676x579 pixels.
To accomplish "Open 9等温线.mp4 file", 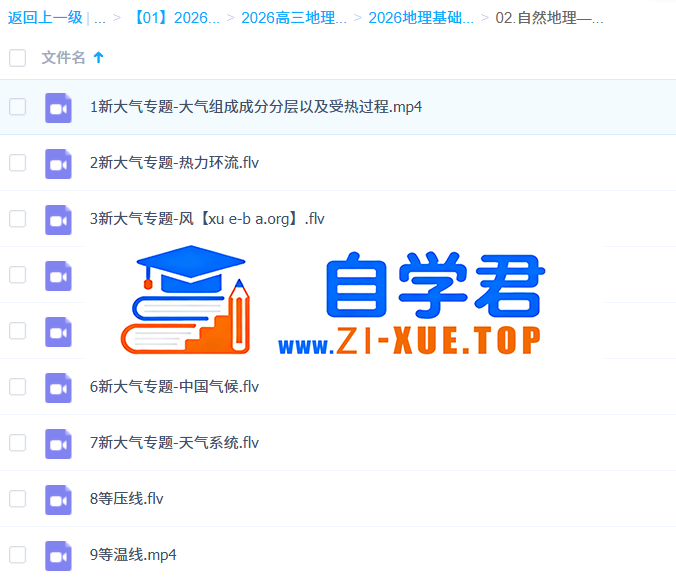I will pos(133,555).
